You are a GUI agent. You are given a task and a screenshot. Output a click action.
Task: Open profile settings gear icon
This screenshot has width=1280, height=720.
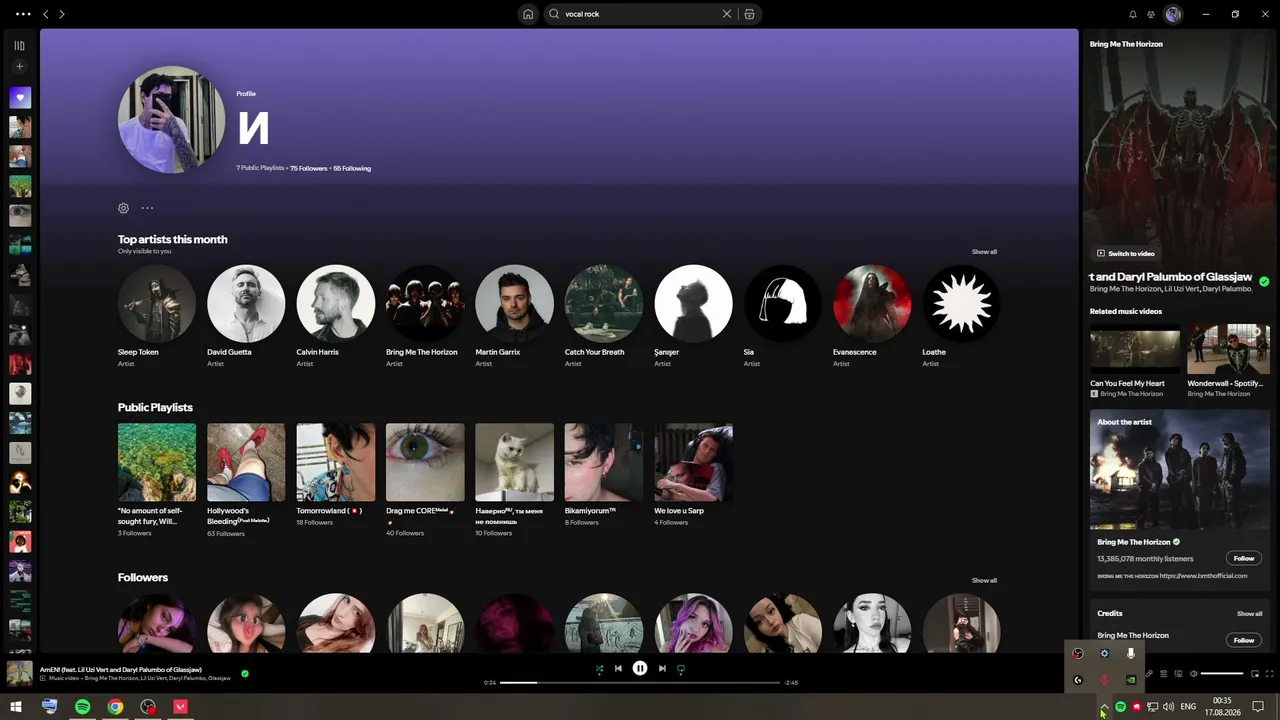pyautogui.click(x=123, y=208)
